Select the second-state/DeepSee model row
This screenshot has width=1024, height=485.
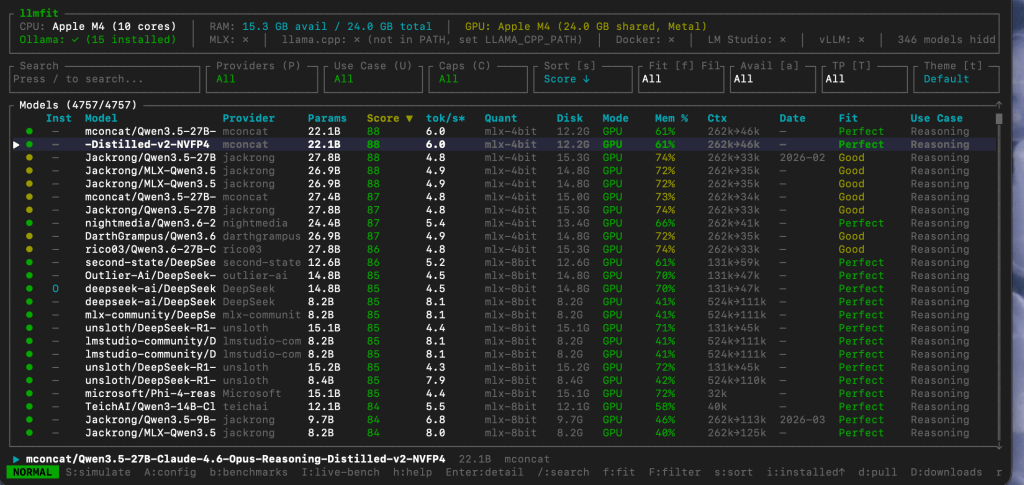click(x=504, y=262)
